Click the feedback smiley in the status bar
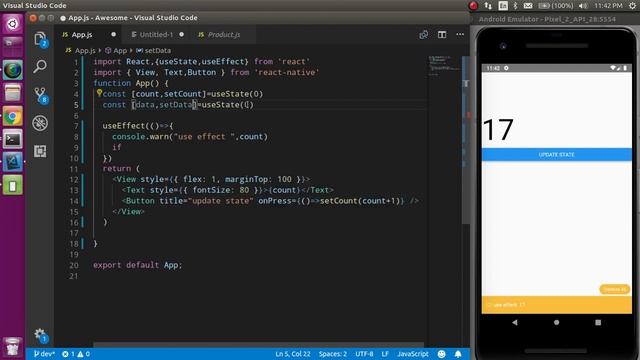Screen dimensions: 640x360 [441, 354]
